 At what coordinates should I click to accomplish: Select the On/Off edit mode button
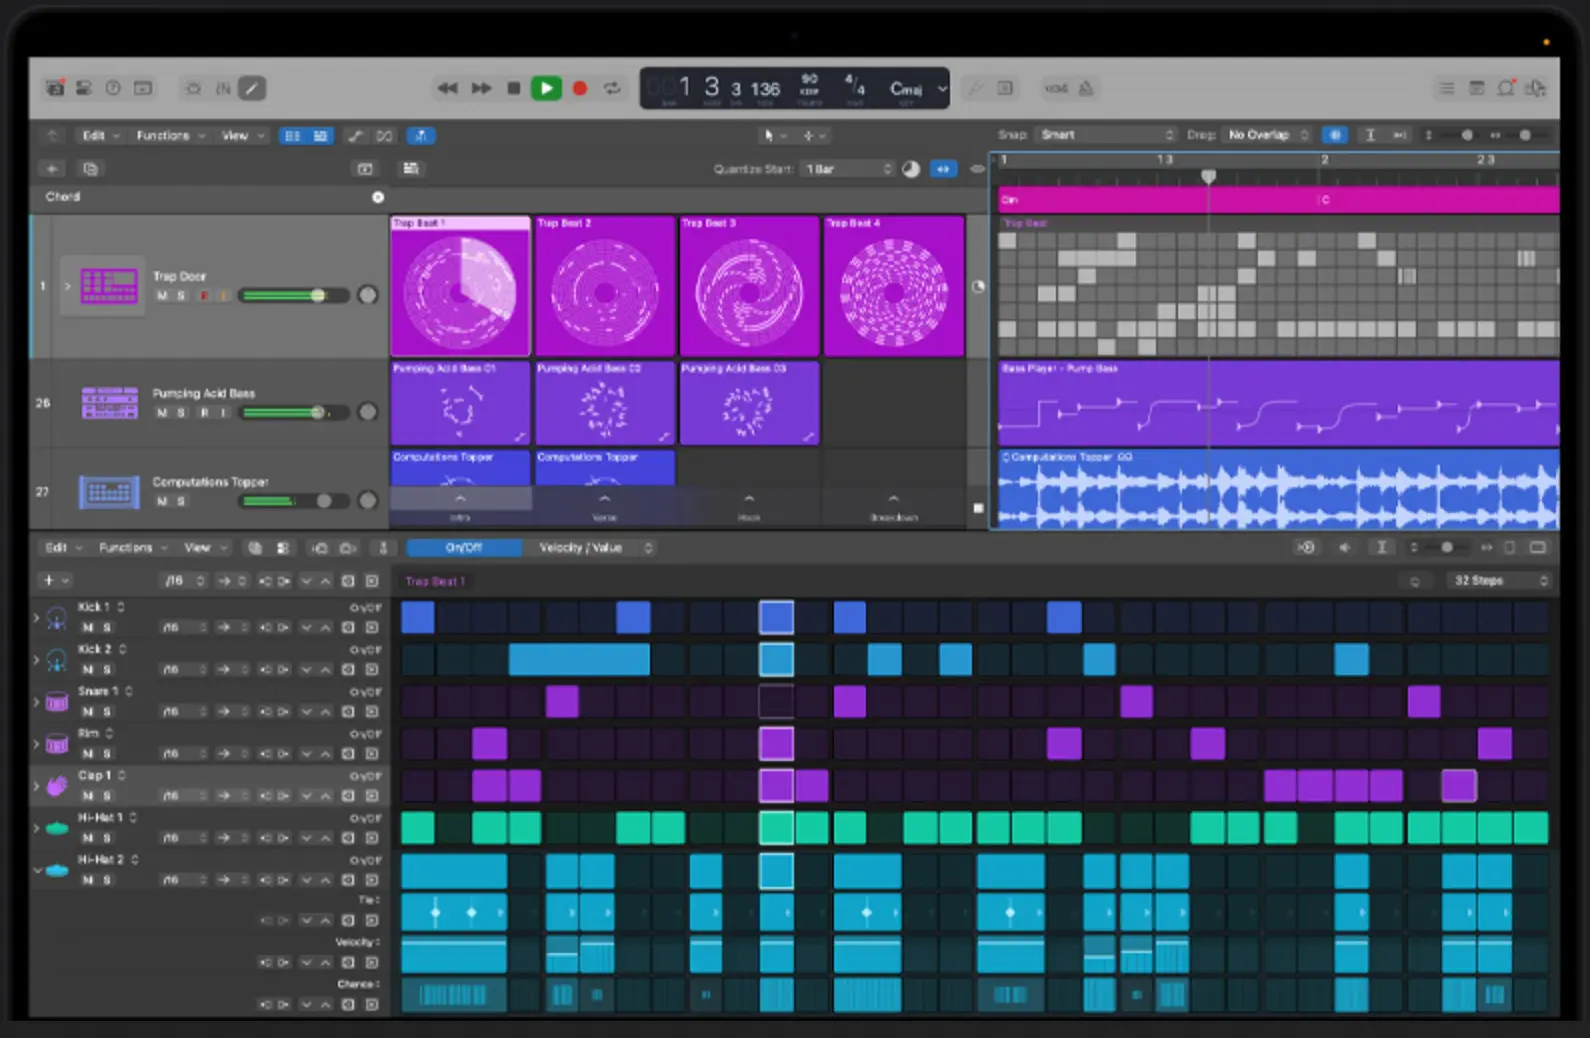[x=463, y=547]
